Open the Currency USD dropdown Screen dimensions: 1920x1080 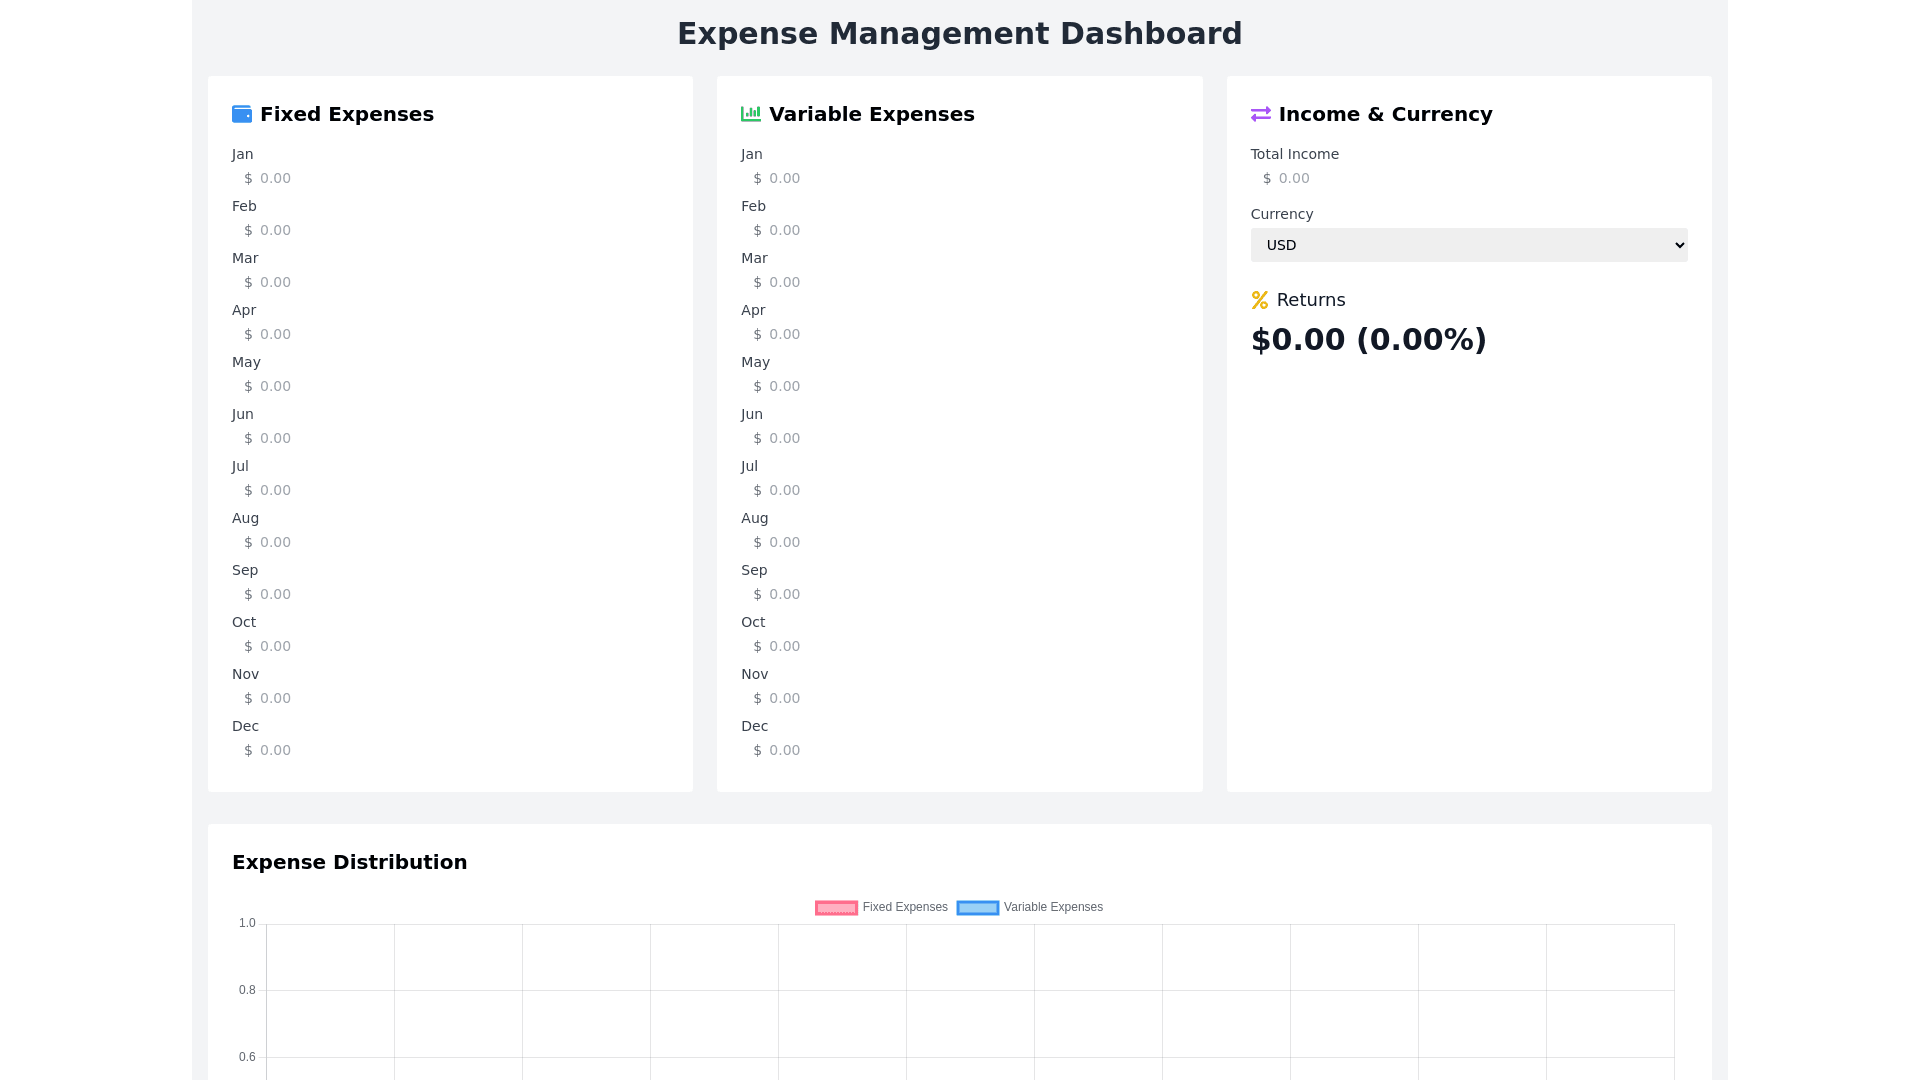coord(1468,245)
